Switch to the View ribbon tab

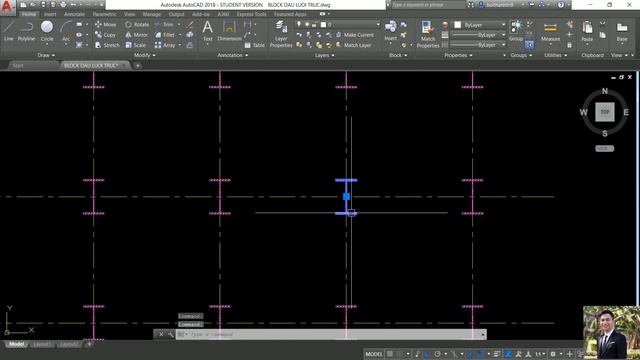click(x=129, y=14)
